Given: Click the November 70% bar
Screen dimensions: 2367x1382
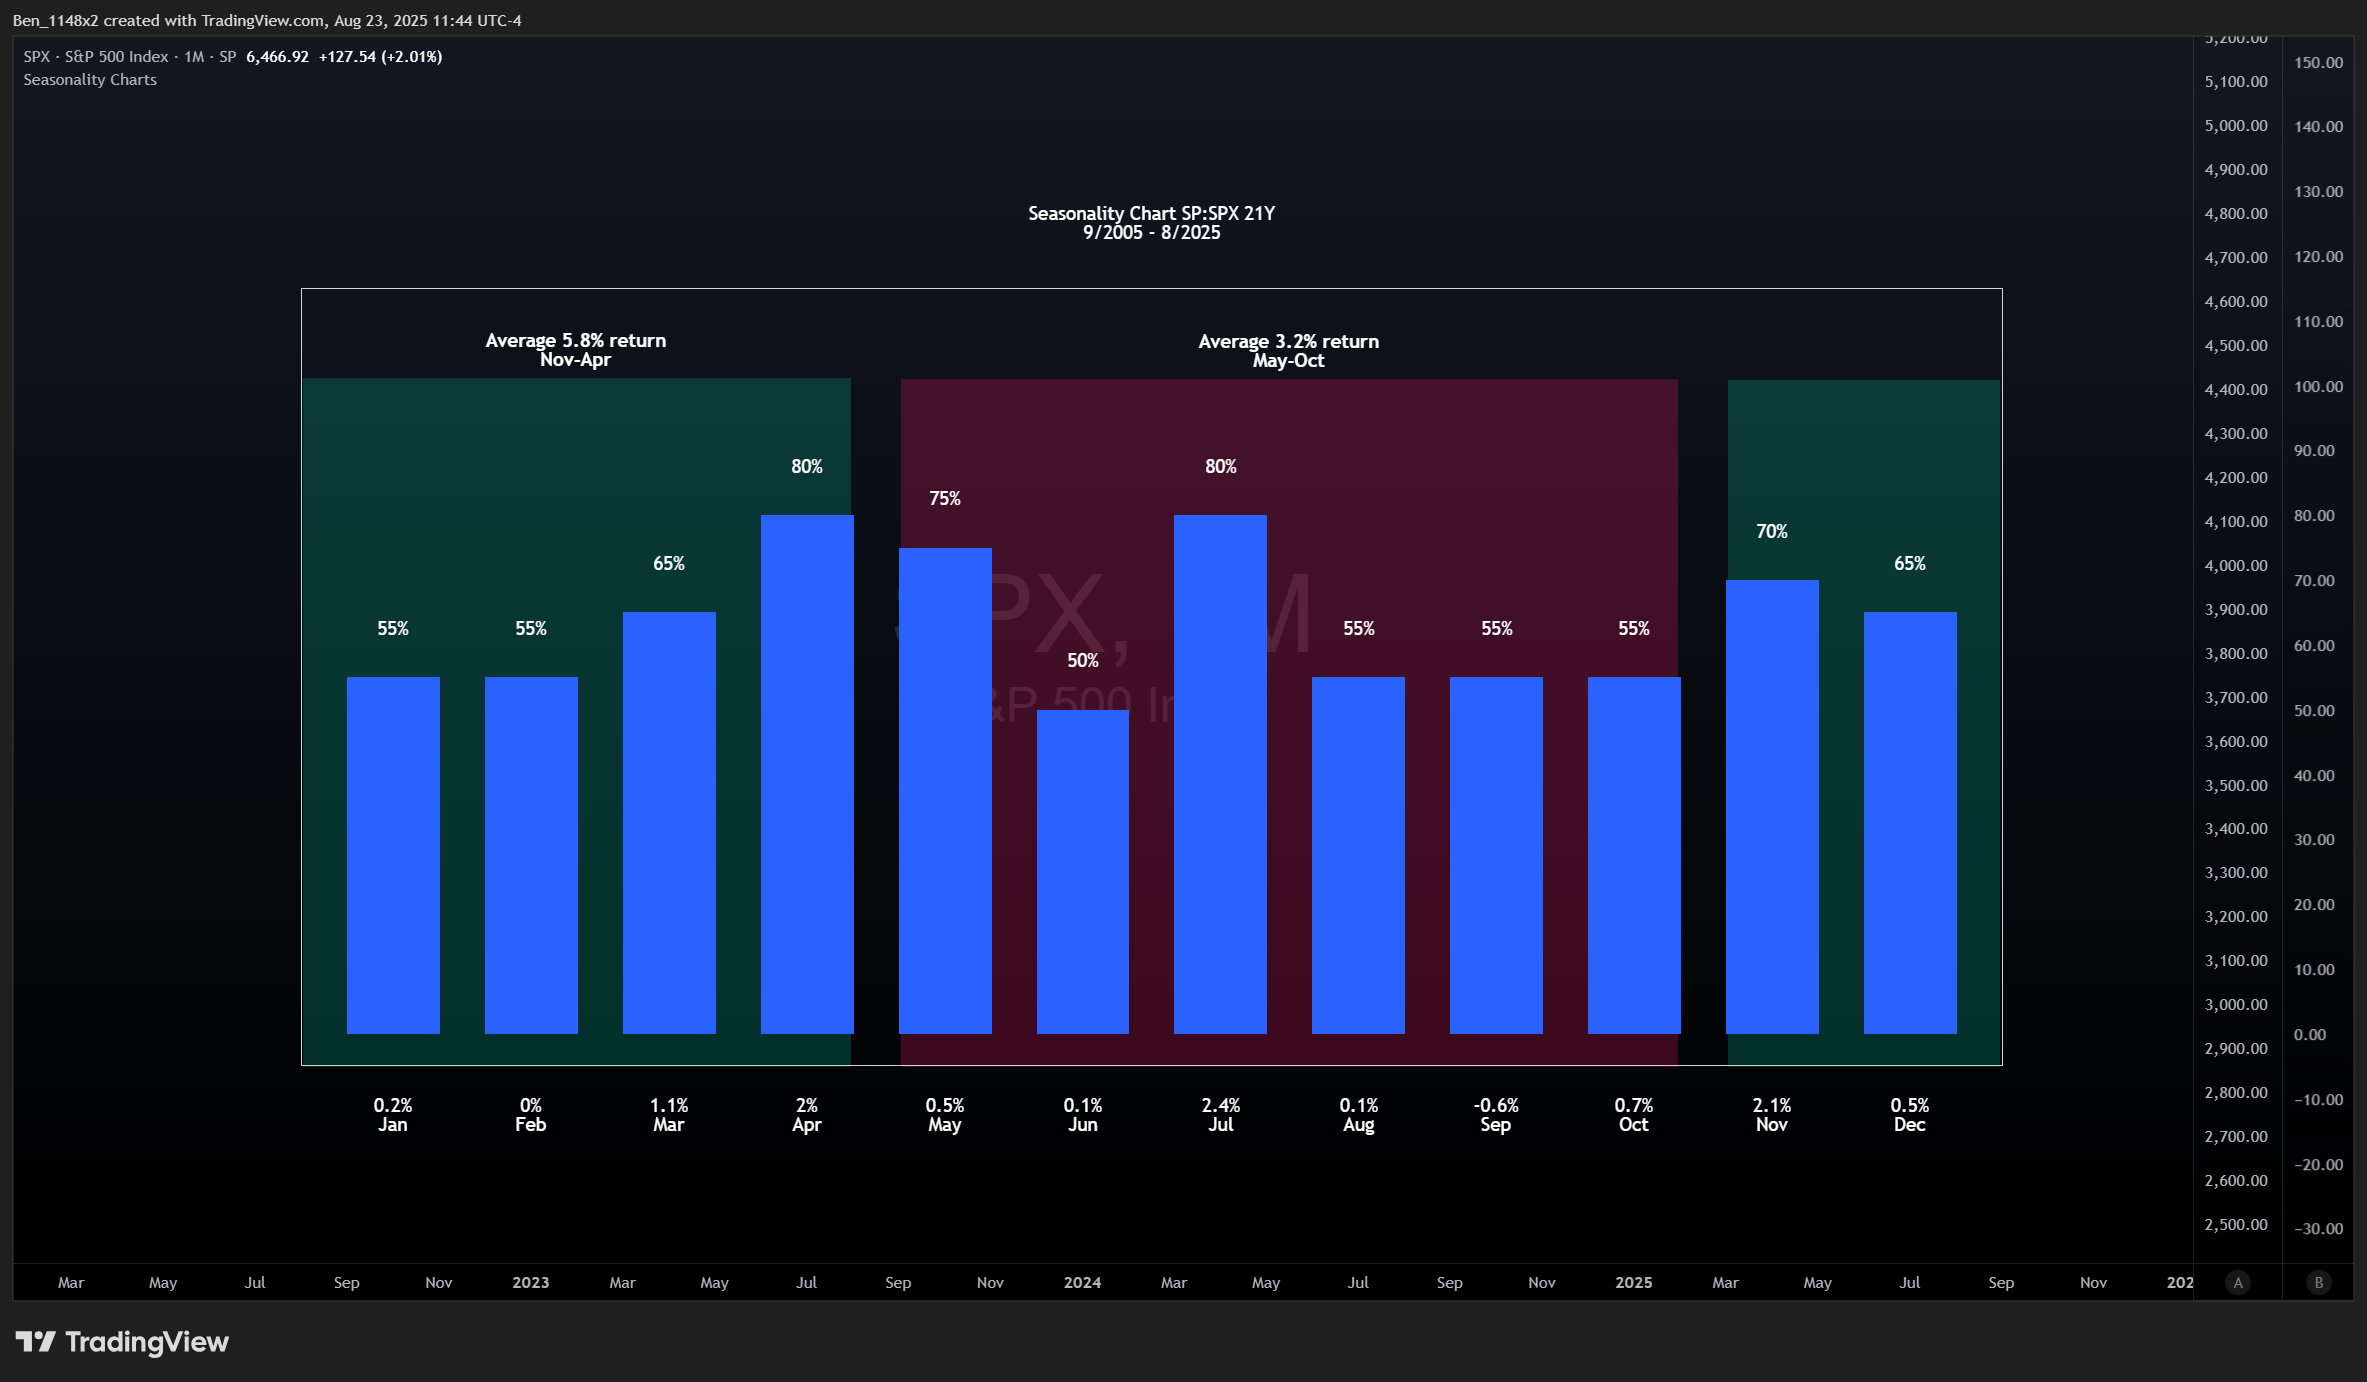Looking at the screenshot, I should (x=1772, y=806).
